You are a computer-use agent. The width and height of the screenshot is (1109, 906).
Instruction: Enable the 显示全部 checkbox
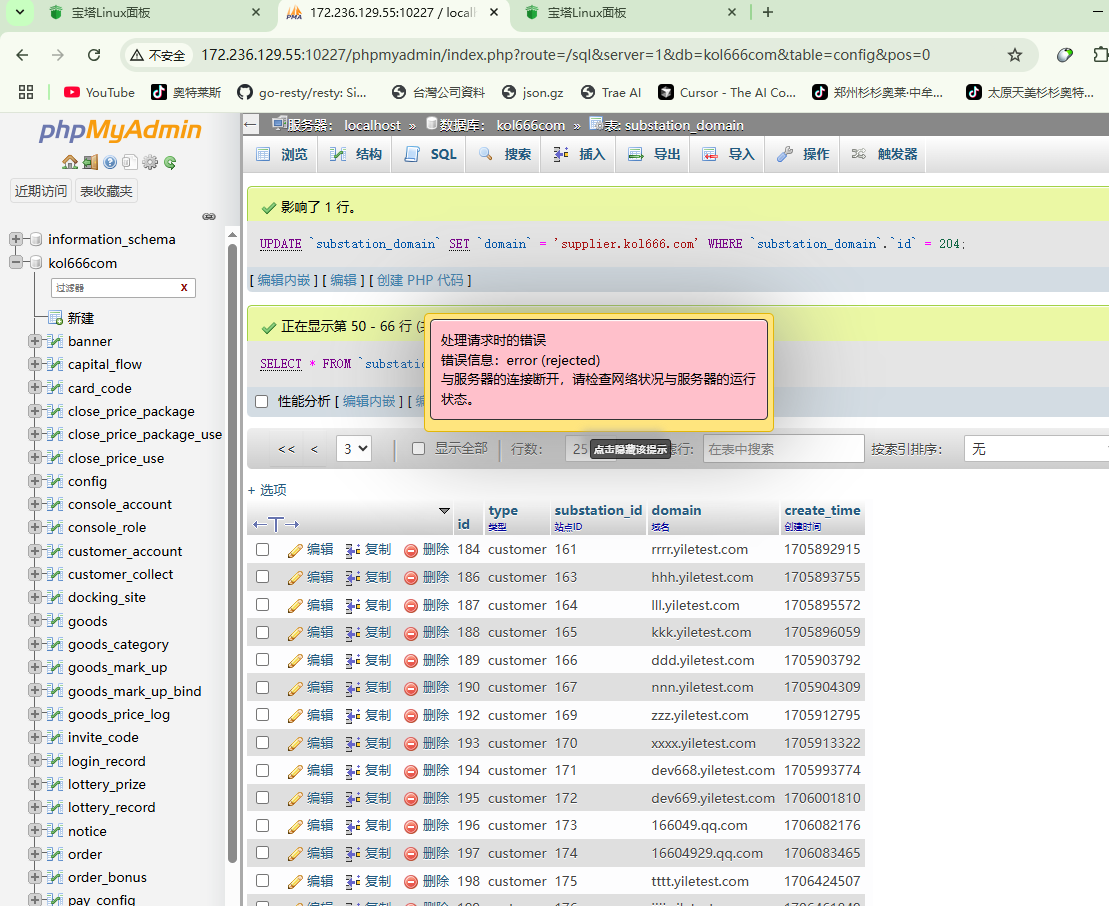419,449
